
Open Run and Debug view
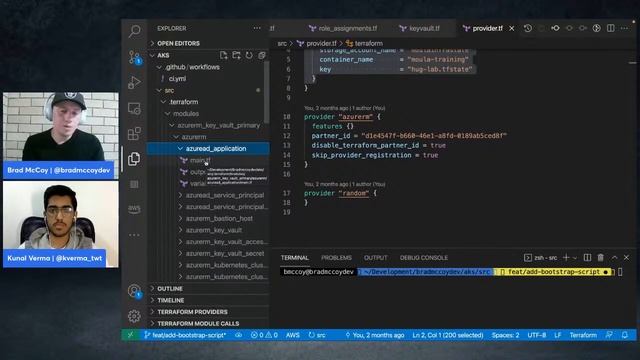pyautogui.click(x=134, y=82)
